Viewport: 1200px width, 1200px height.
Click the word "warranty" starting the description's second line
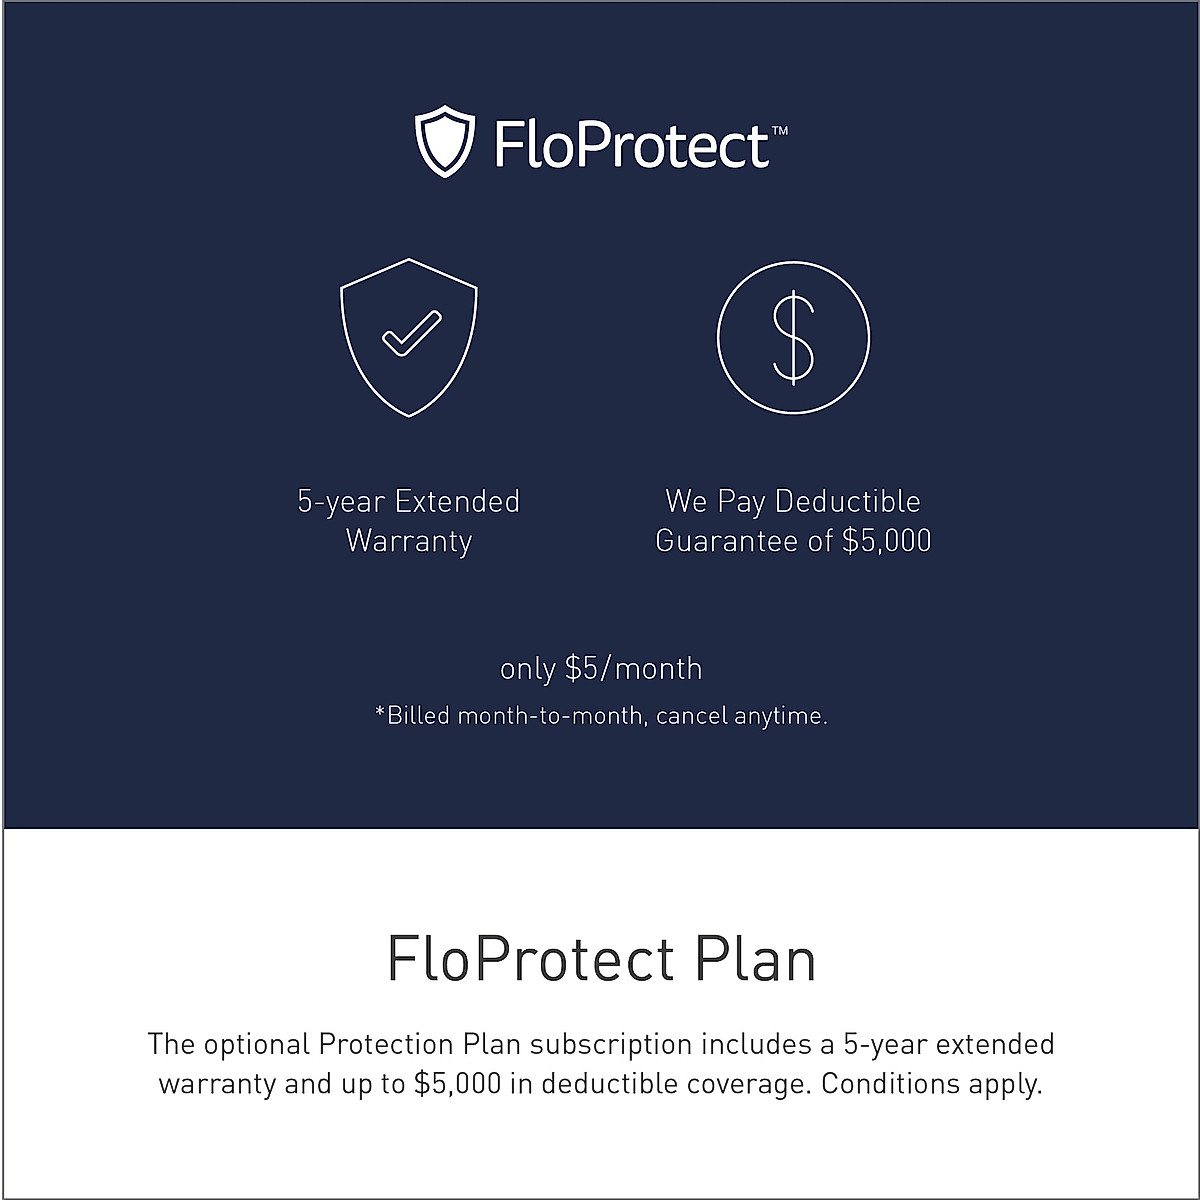(x=217, y=1084)
